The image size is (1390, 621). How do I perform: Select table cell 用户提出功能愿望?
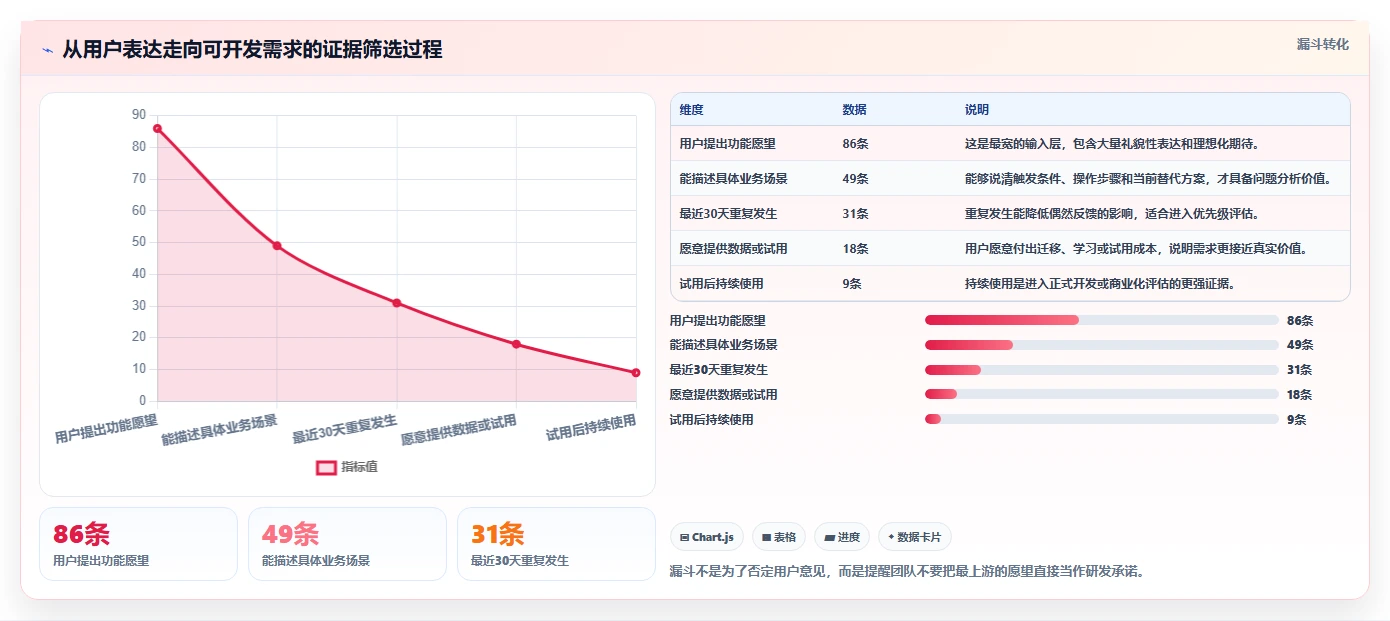(727, 144)
